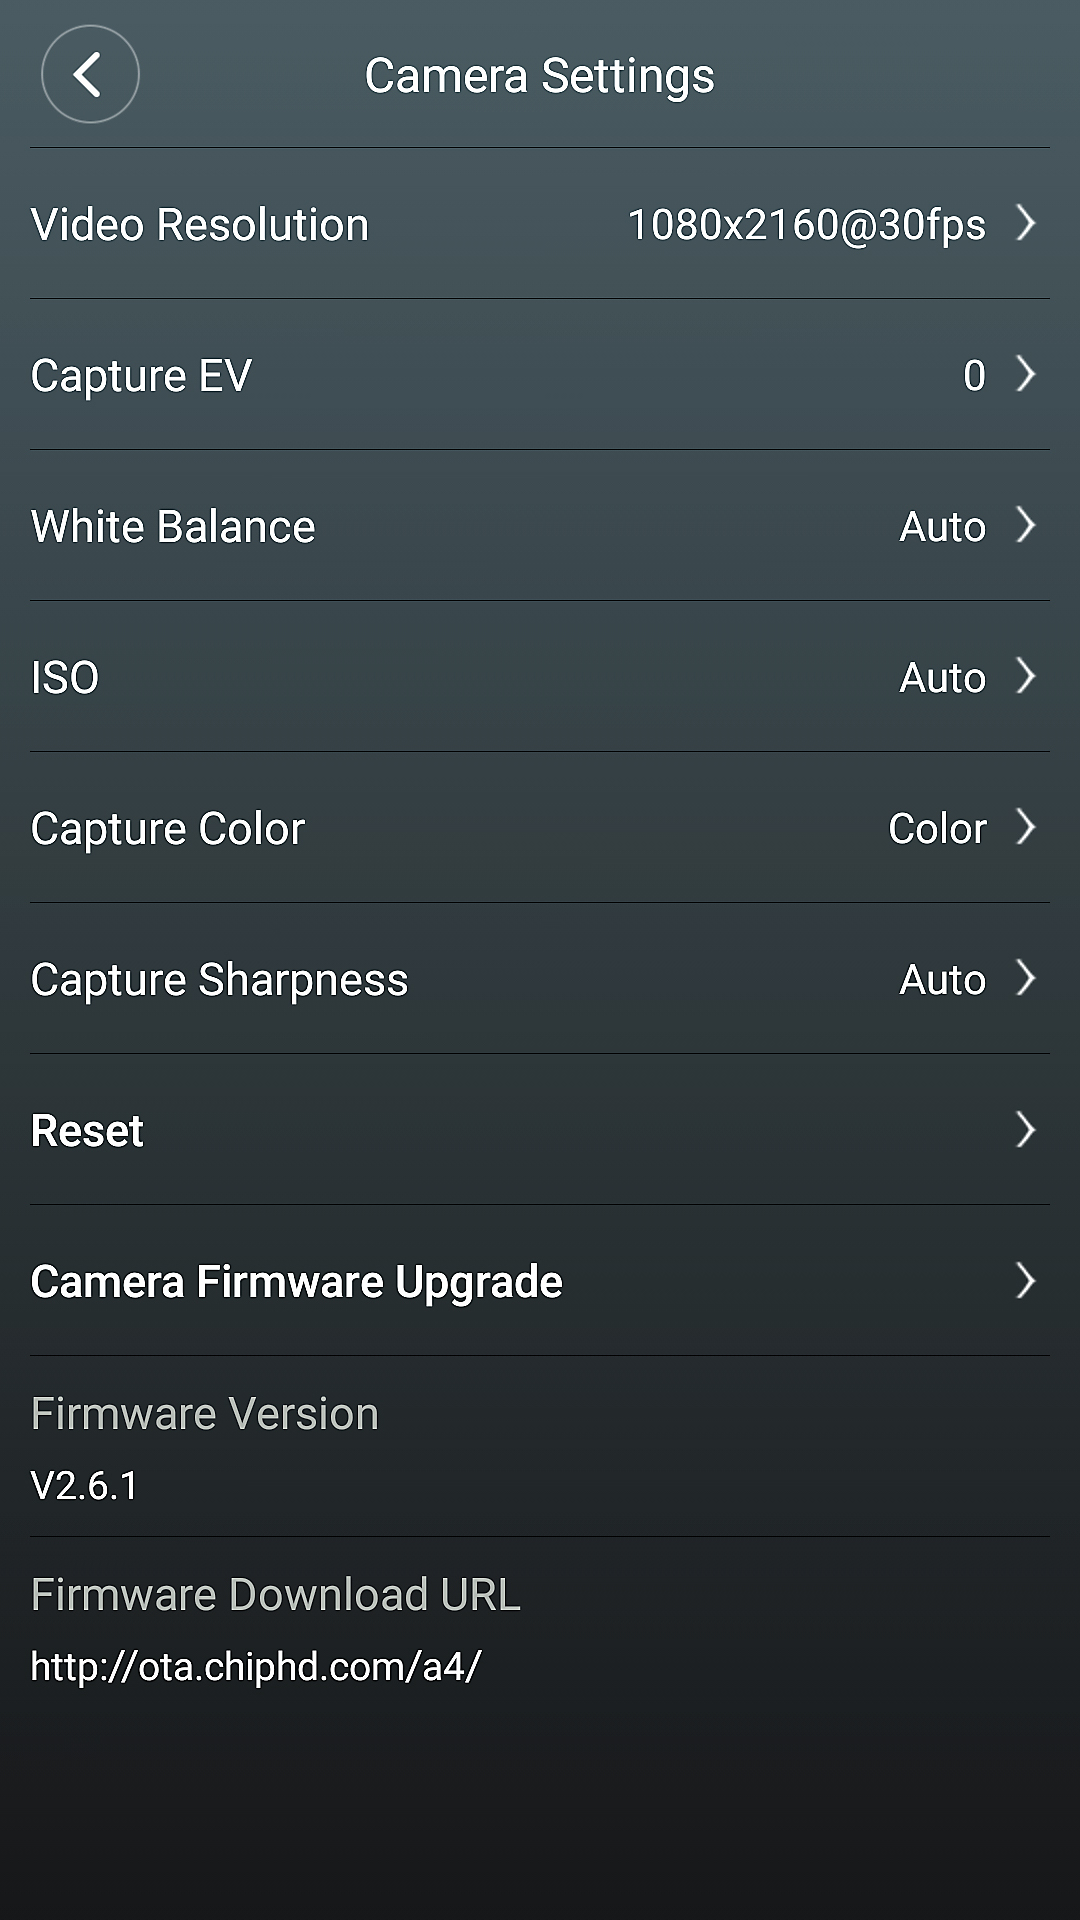Open the Video Resolution setting
The width and height of the screenshot is (1080, 1920).
[200, 225]
